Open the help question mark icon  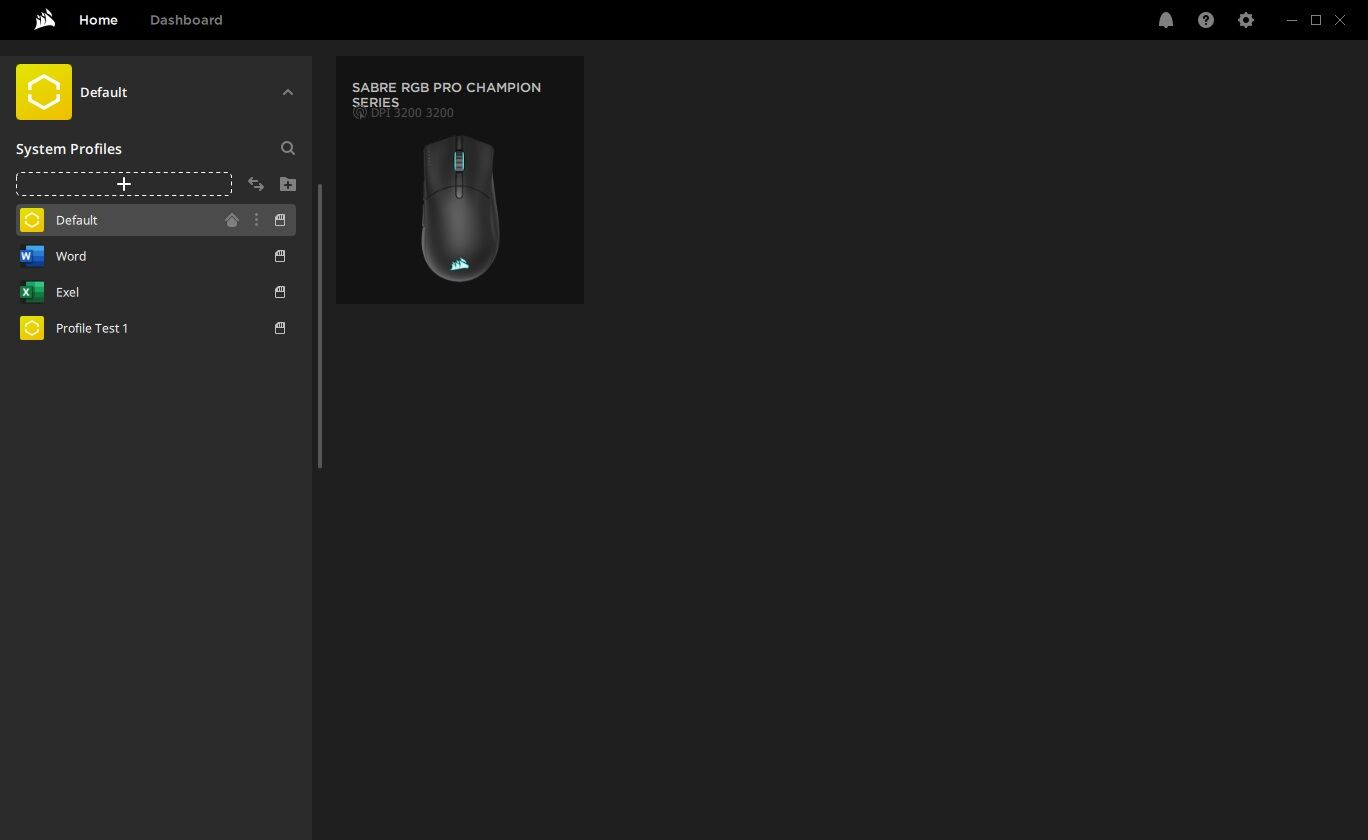[x=1206, y=20]
